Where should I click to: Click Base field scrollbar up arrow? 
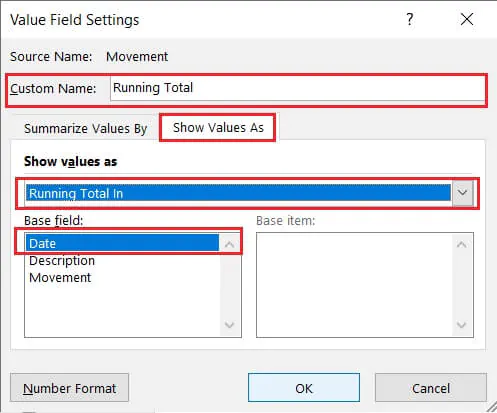point(229,244)
